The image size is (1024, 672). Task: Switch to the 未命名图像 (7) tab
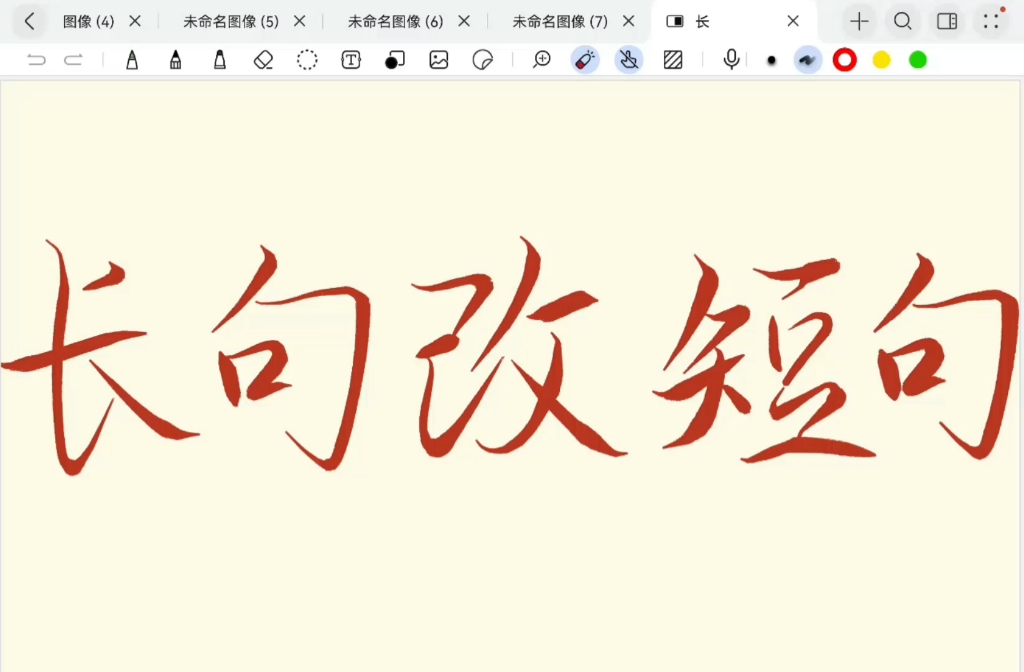click(560, 22)
